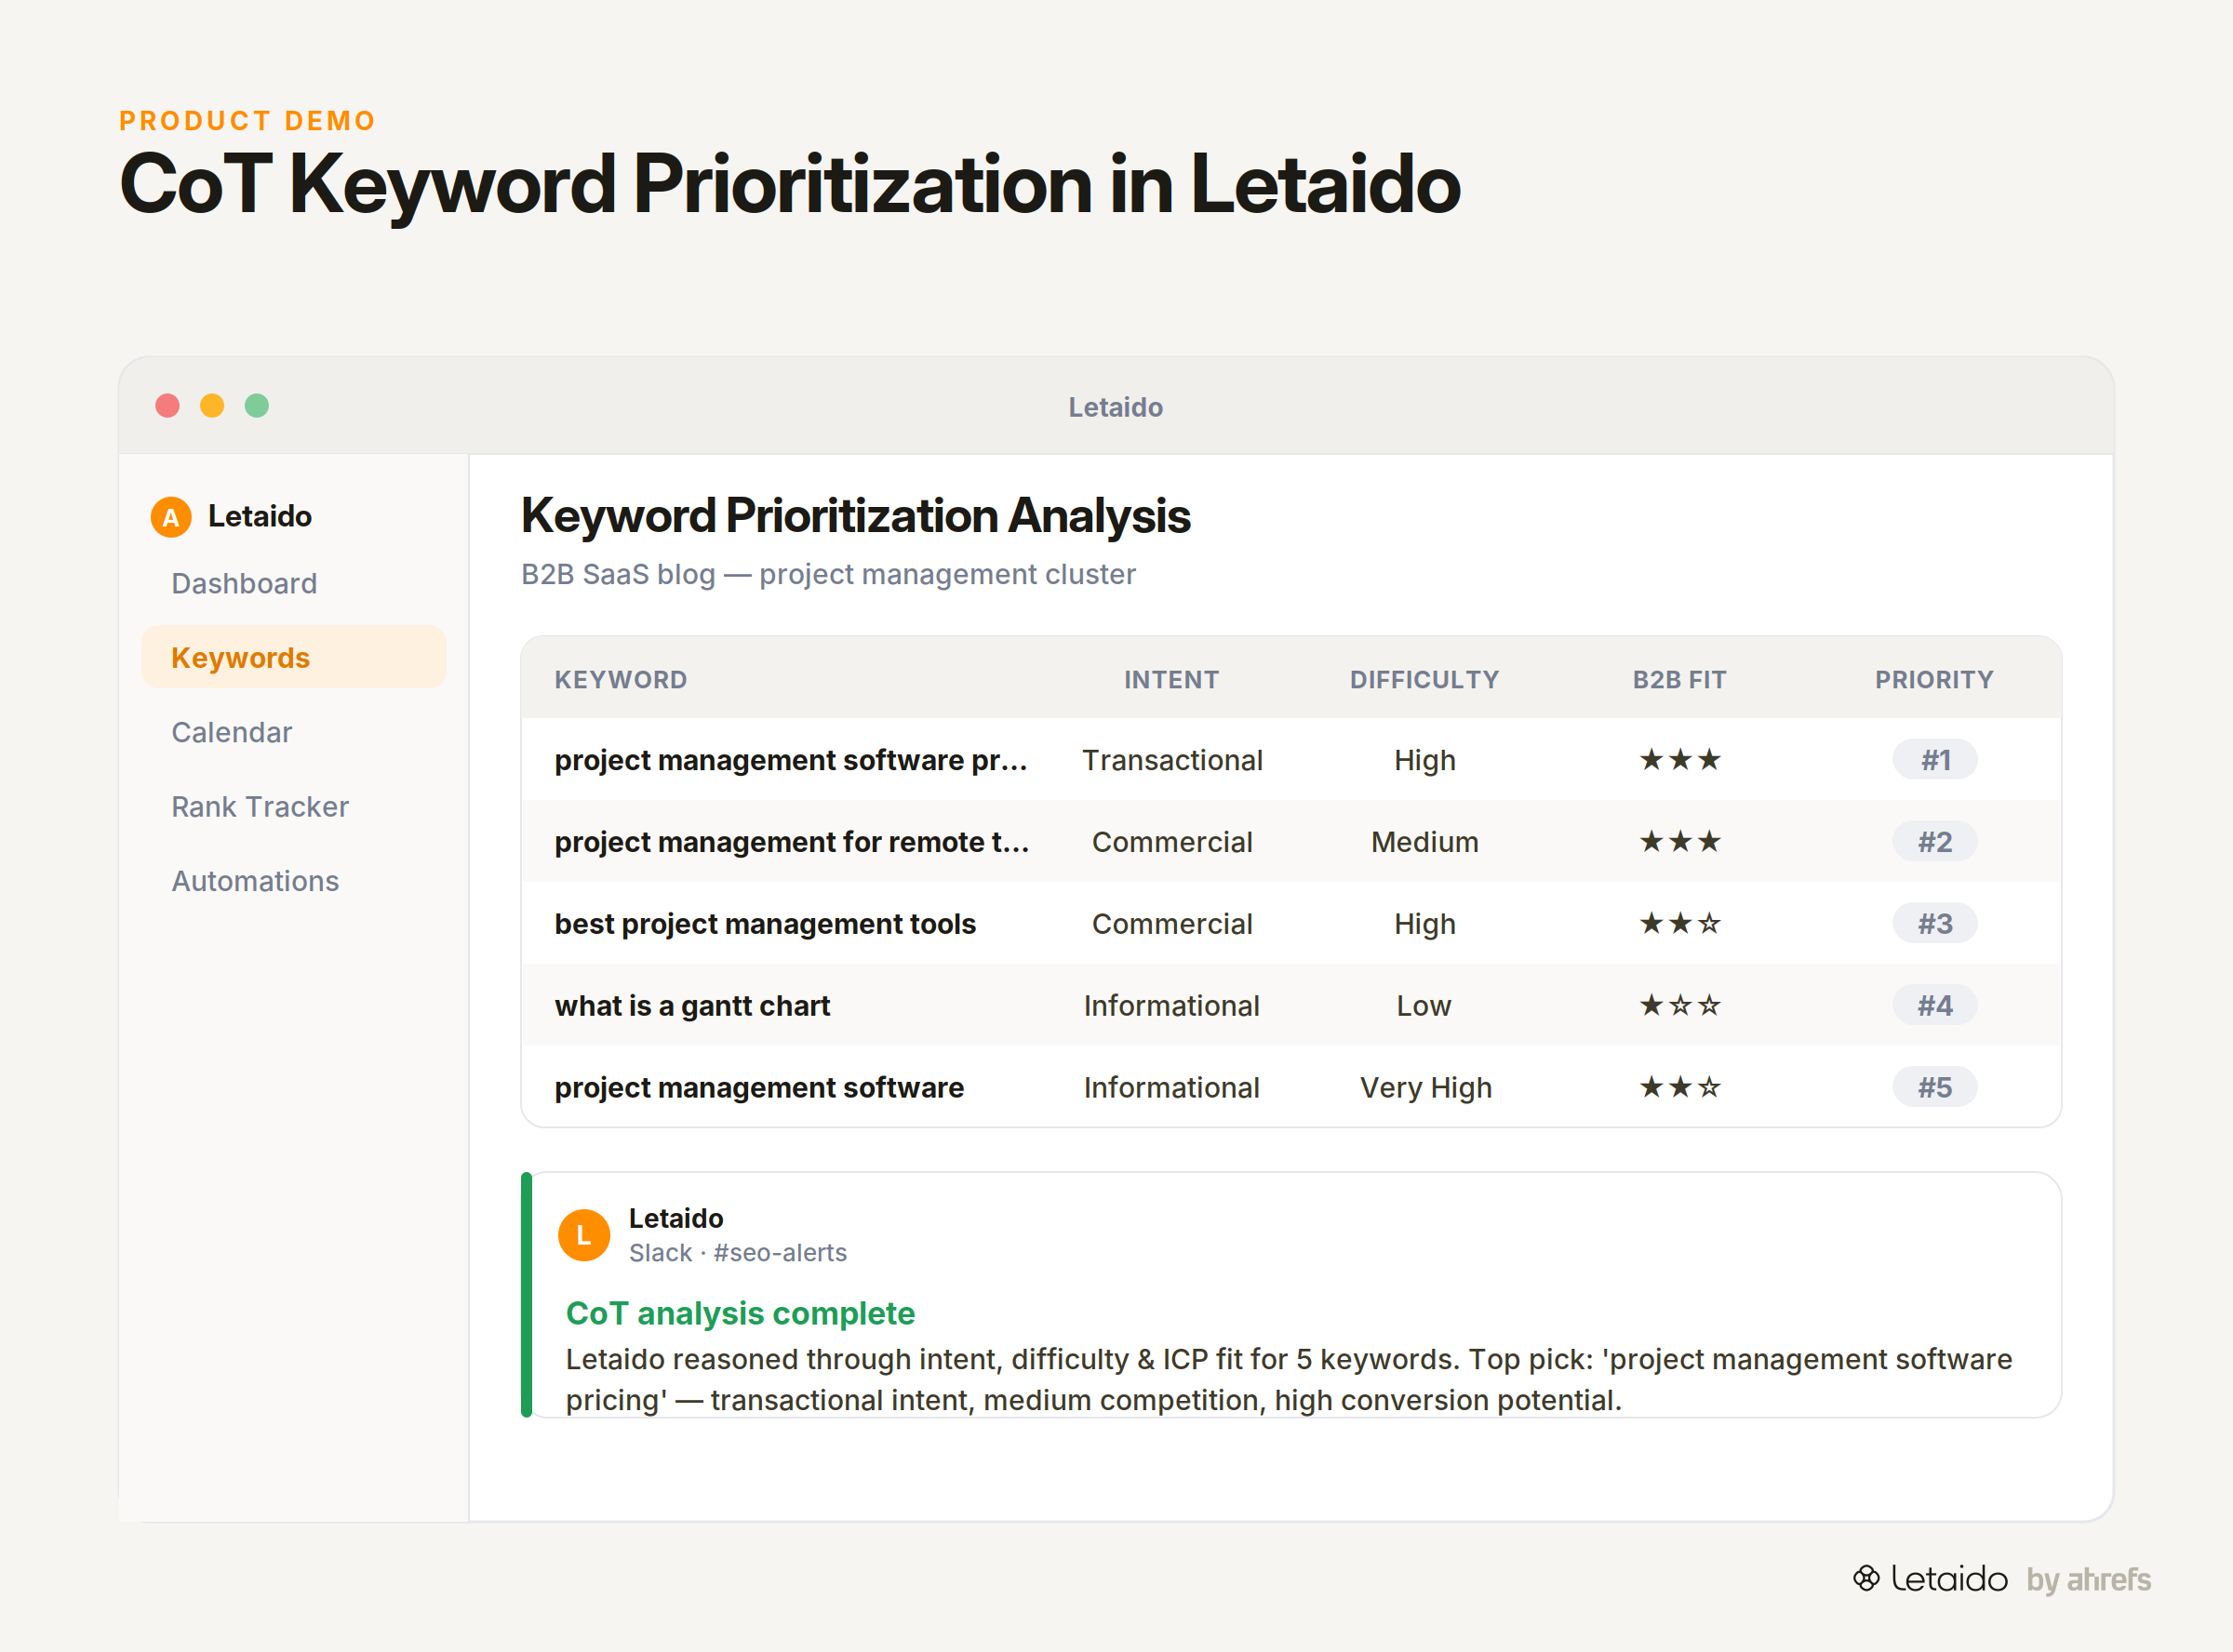
Task: Click the 'B2B SaaS blog — project management cluster' subtitle
Action: [828, 574]
